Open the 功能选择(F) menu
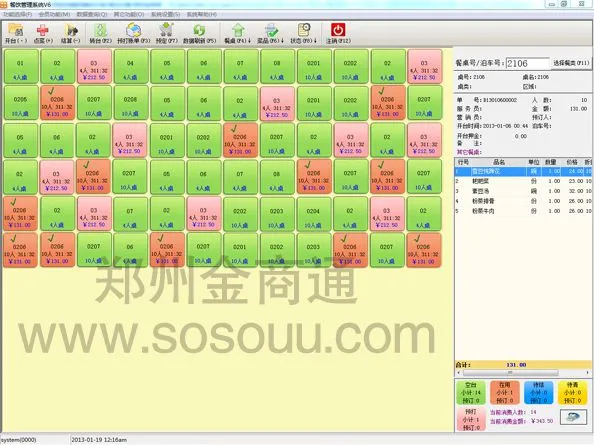 17,14
